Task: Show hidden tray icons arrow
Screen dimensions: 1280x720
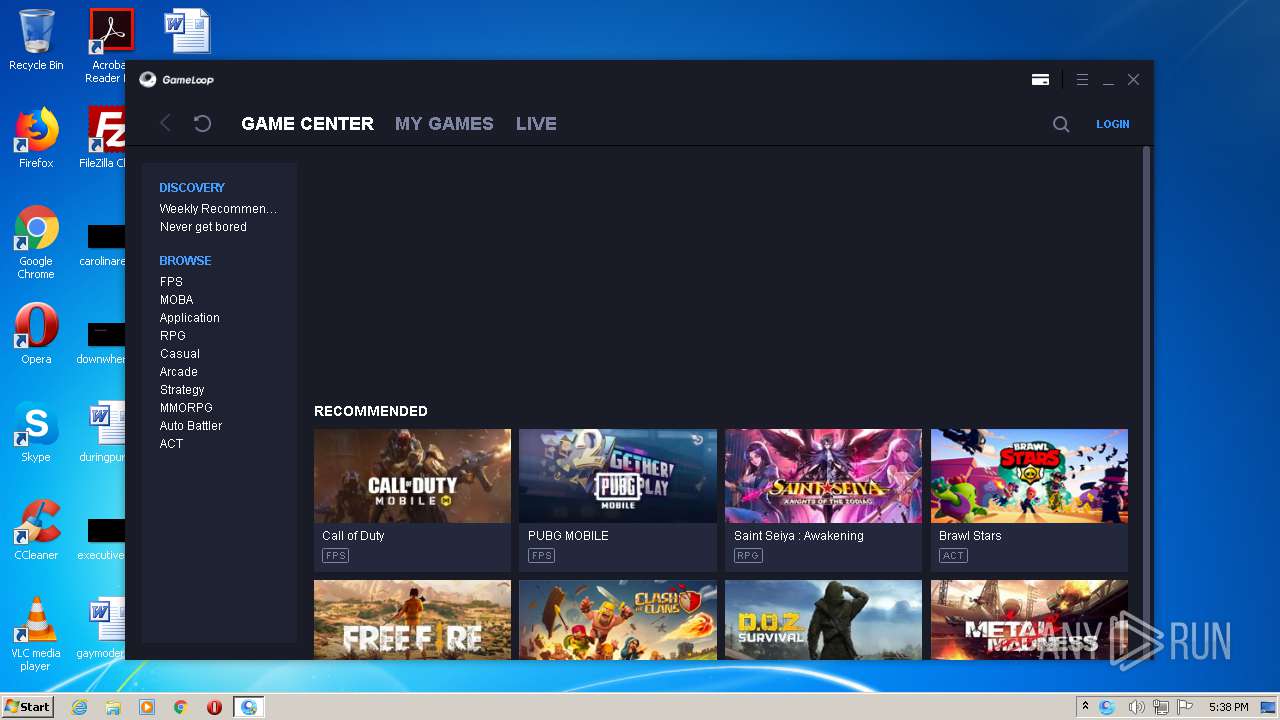Action: tap(1085, 707)
